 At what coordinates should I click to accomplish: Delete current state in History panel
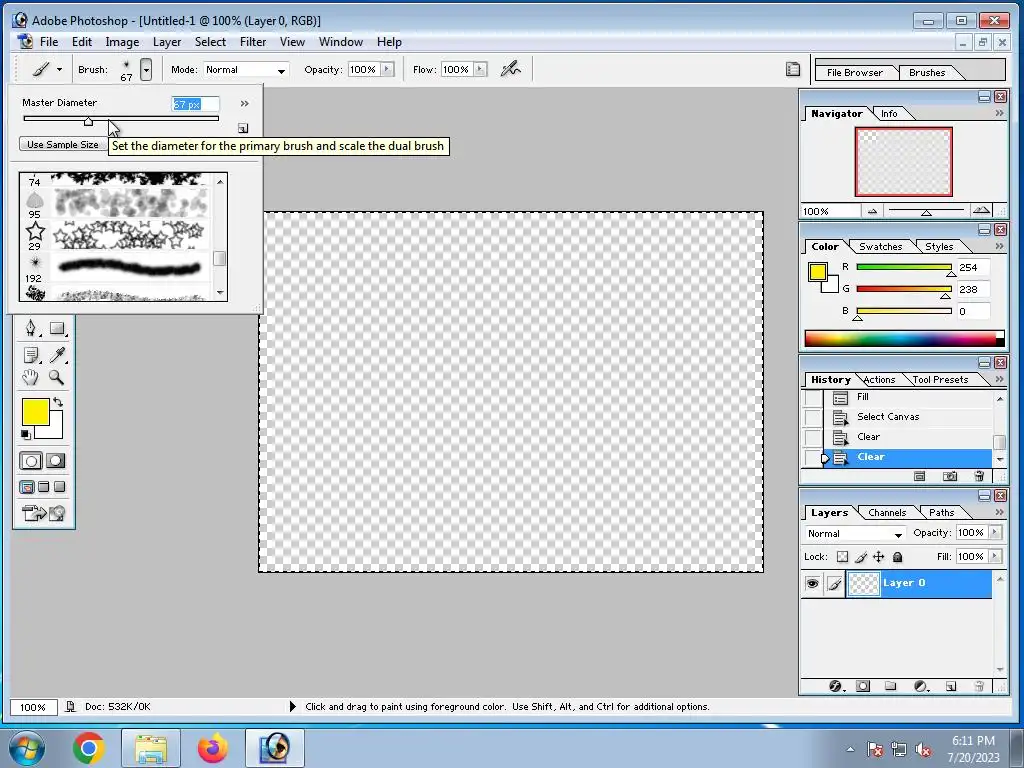(978, 476)
